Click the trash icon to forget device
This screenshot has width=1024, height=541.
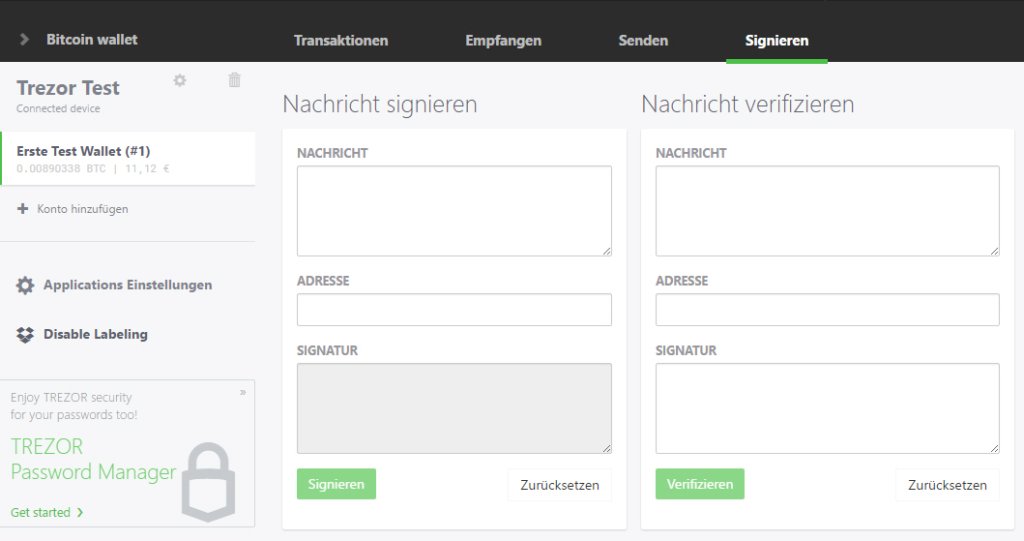click(234, 80)
